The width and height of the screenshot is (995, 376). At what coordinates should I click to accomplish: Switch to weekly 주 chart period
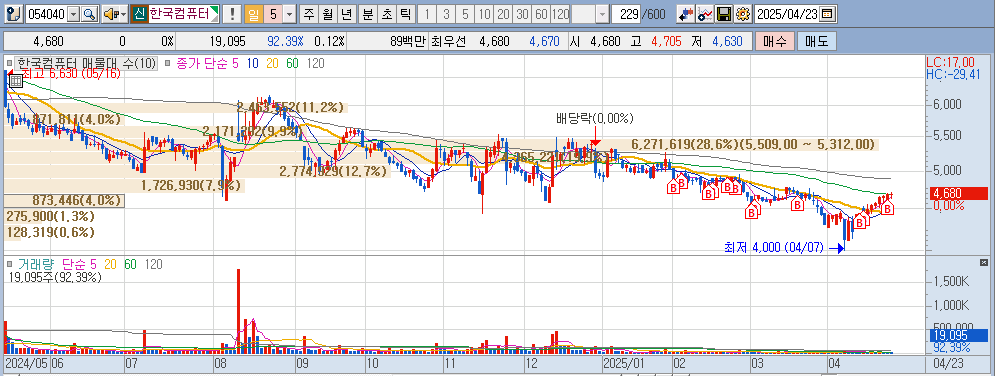coord(308,13)
